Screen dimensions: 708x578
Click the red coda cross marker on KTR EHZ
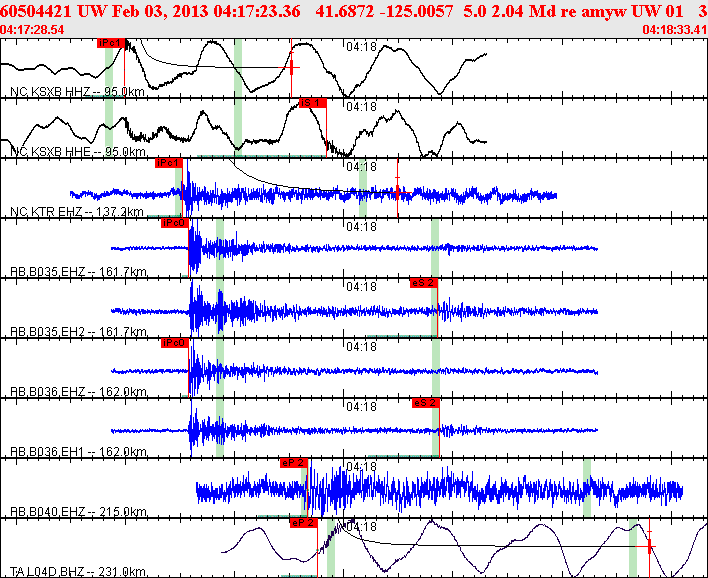coord(398,193)
